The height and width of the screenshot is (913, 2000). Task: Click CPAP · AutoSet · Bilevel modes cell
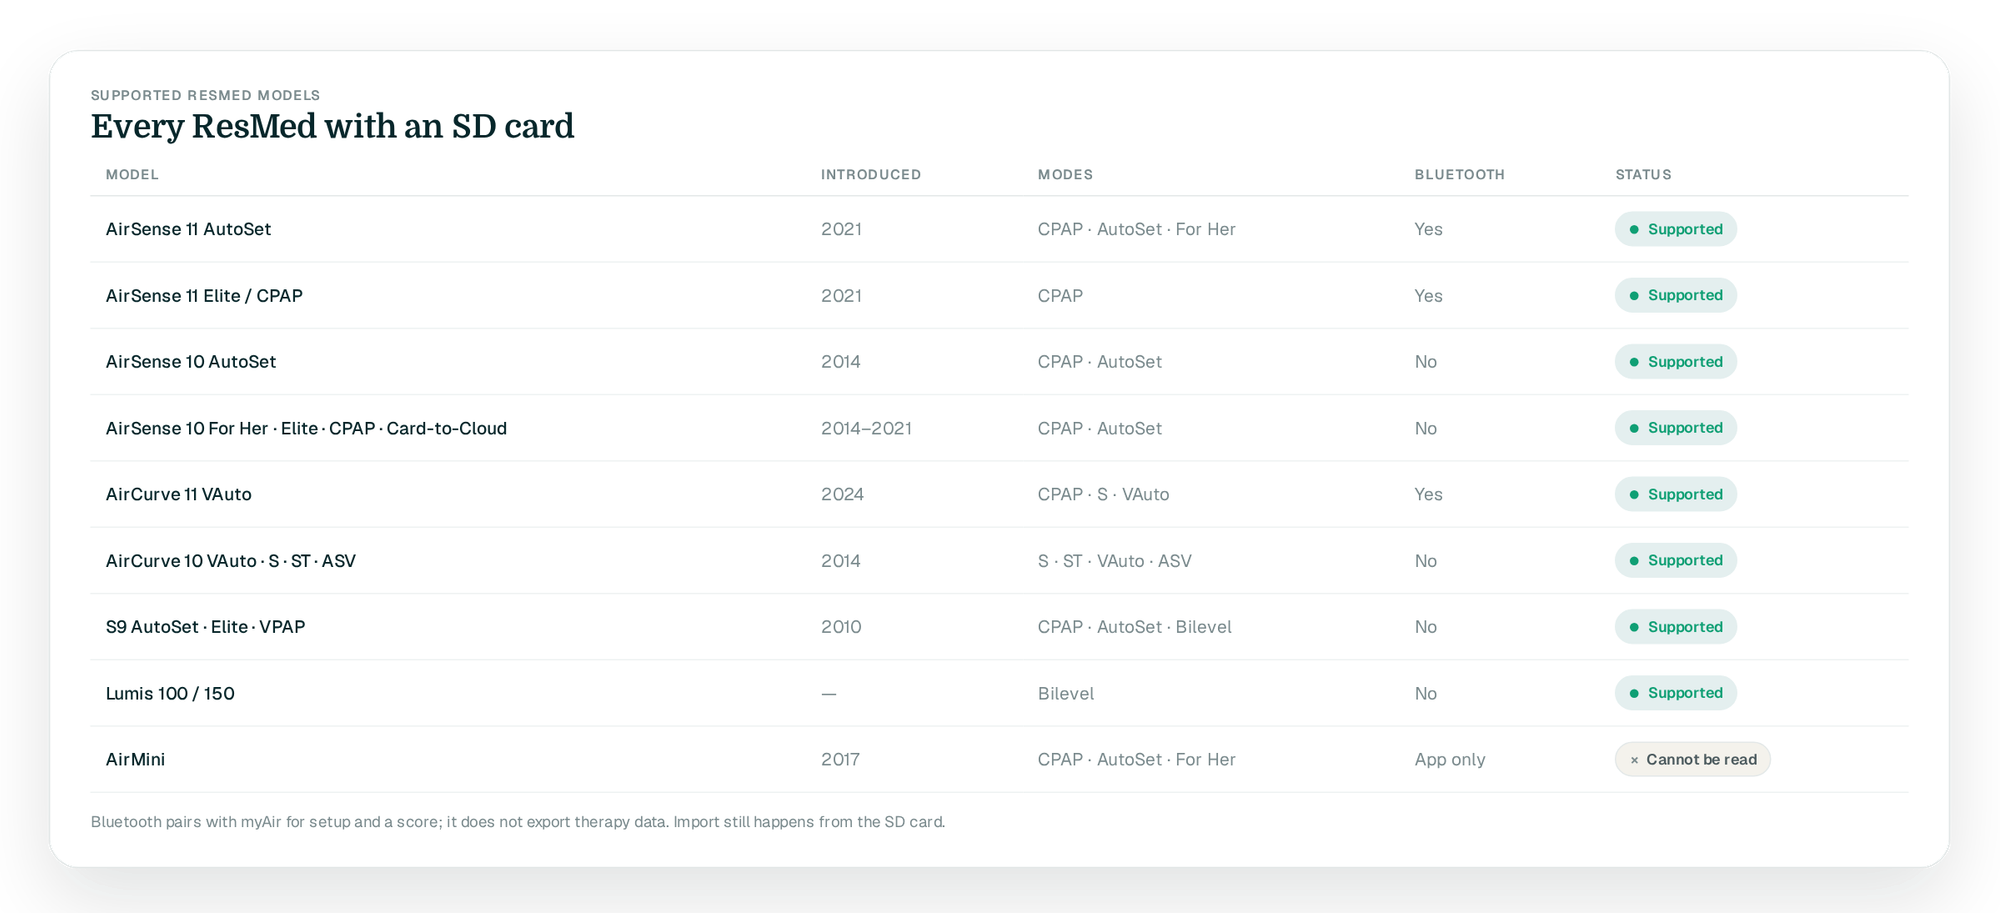point(1134,627)
